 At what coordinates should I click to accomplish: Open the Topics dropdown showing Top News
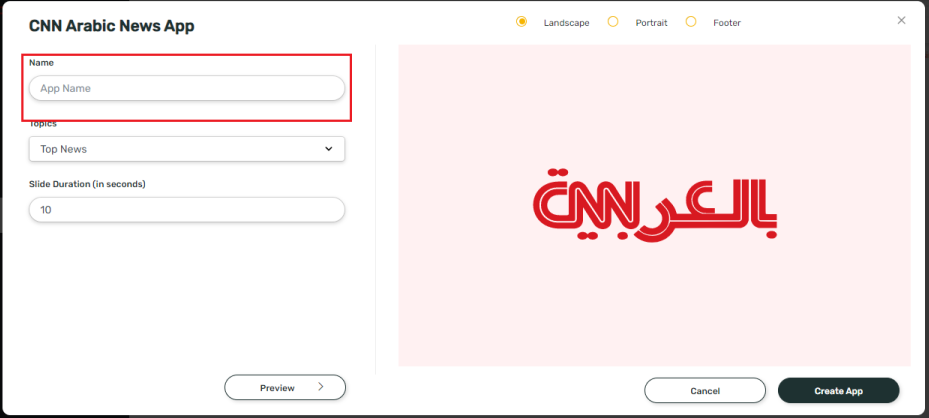pos(187,149)
